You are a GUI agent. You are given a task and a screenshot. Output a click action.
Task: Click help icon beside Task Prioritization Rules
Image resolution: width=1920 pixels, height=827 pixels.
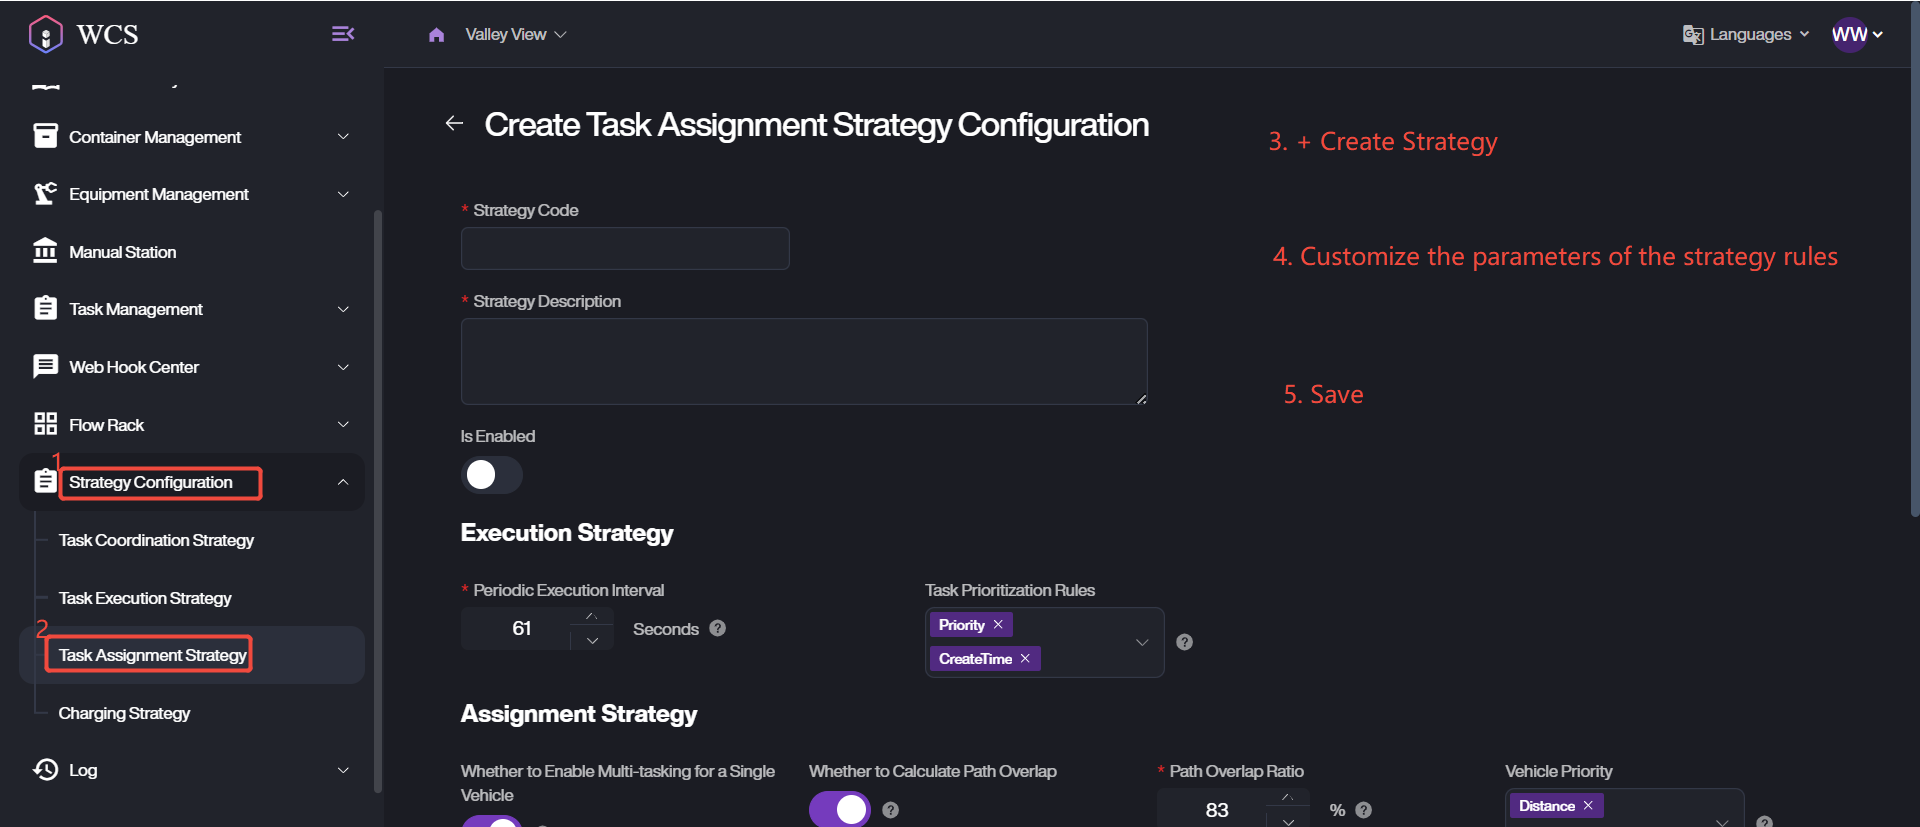tap(1184, 642)
